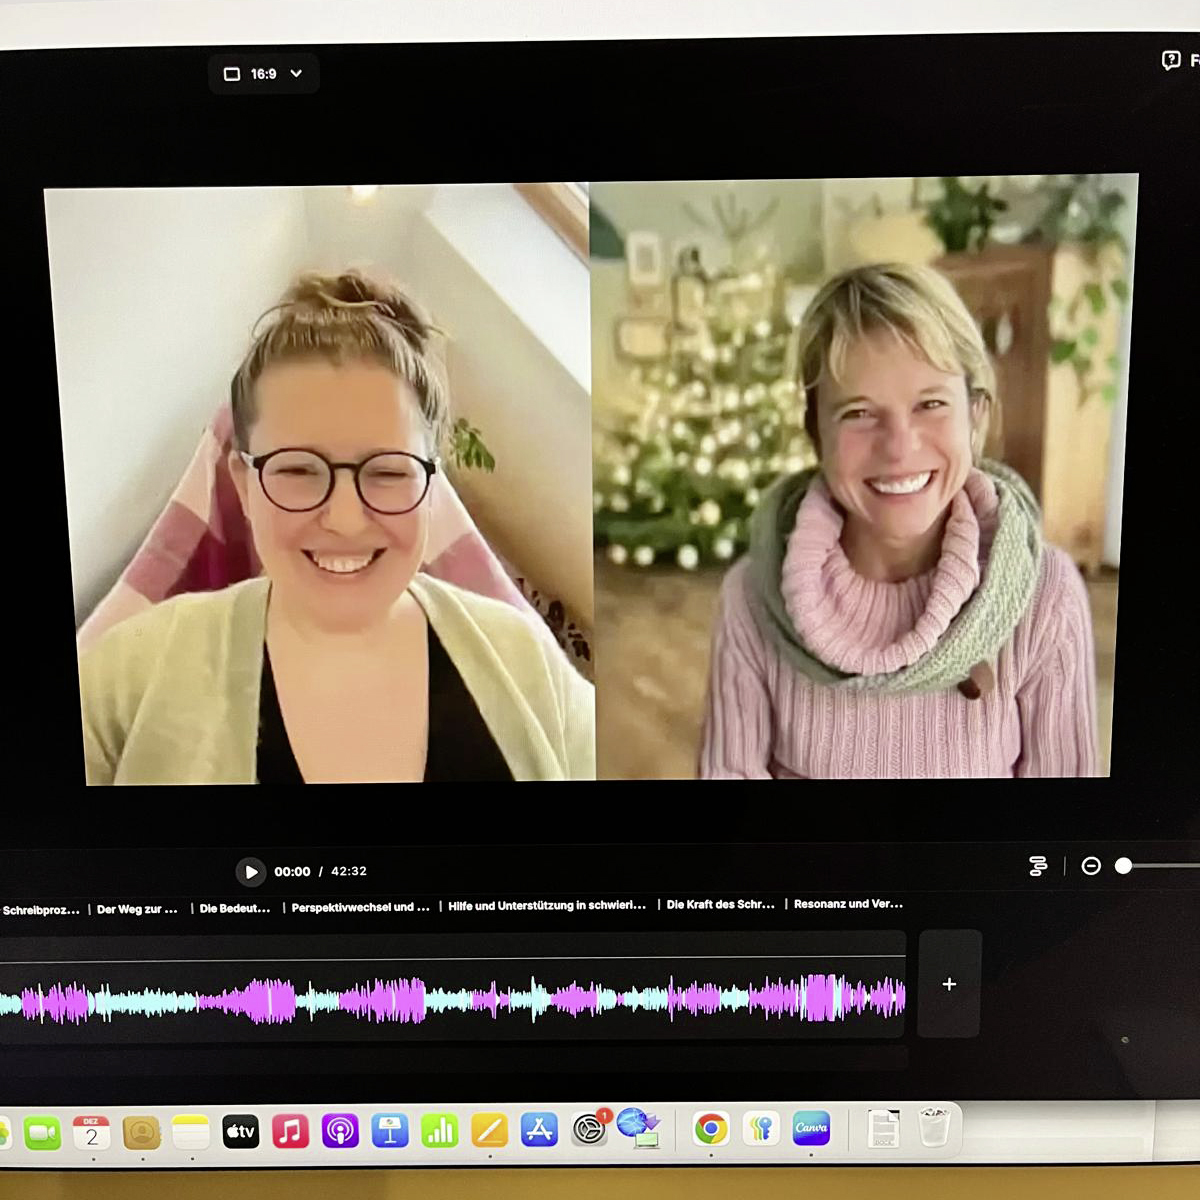Jump to 'Die Kraft des Schr...' chapter

click(720, 904)
